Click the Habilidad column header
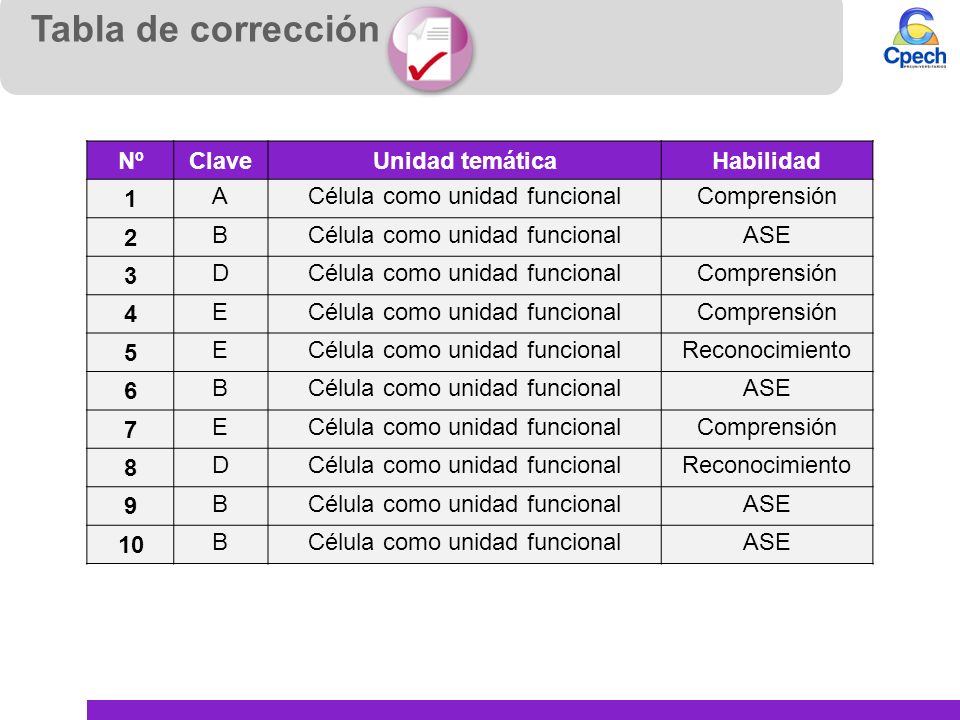The image size is (960, 720). [767, 160]
